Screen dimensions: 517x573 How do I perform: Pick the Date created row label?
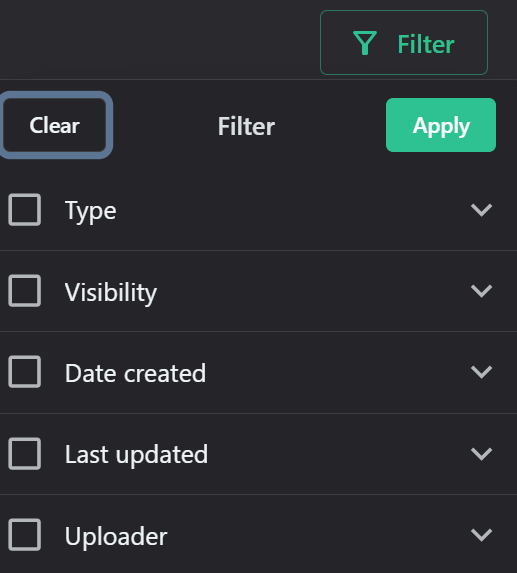point(136,373)
